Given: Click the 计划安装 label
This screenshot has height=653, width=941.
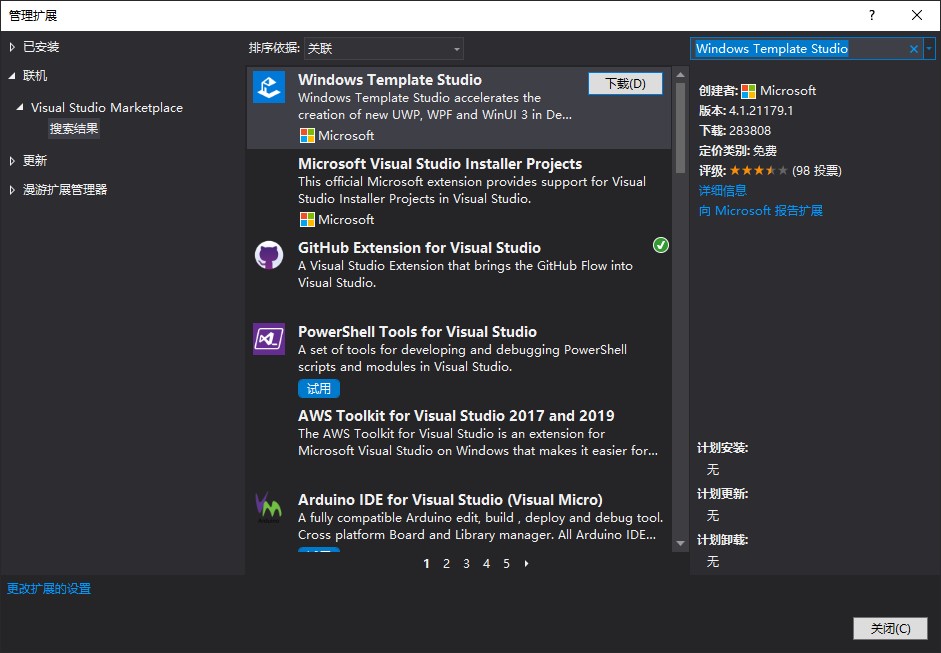Looking at the screenshot, I should 723,448.
